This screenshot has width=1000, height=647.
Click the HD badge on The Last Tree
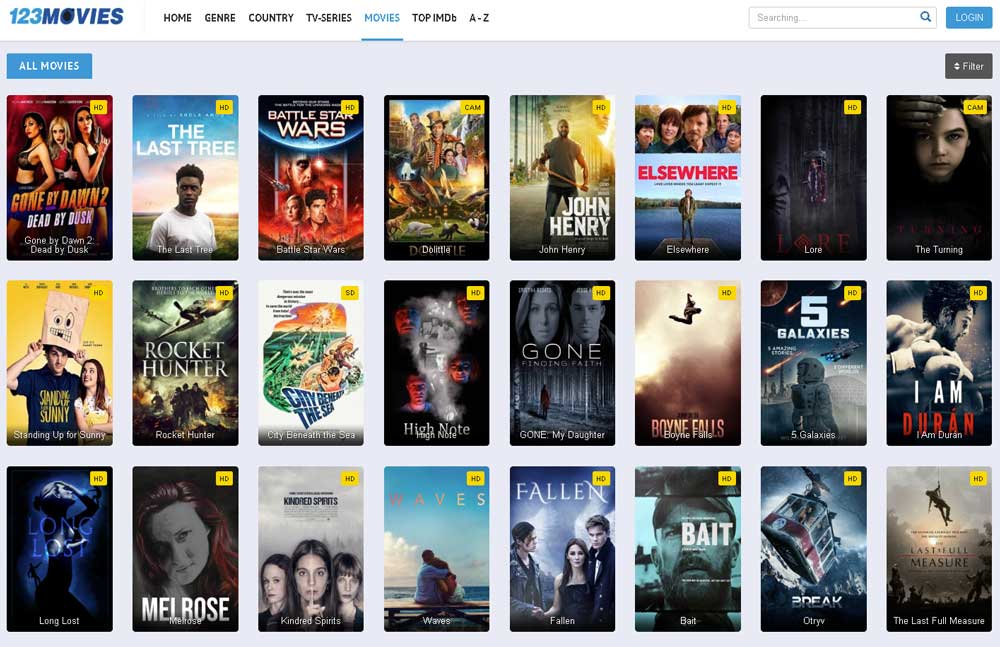(x=224, y=107)
